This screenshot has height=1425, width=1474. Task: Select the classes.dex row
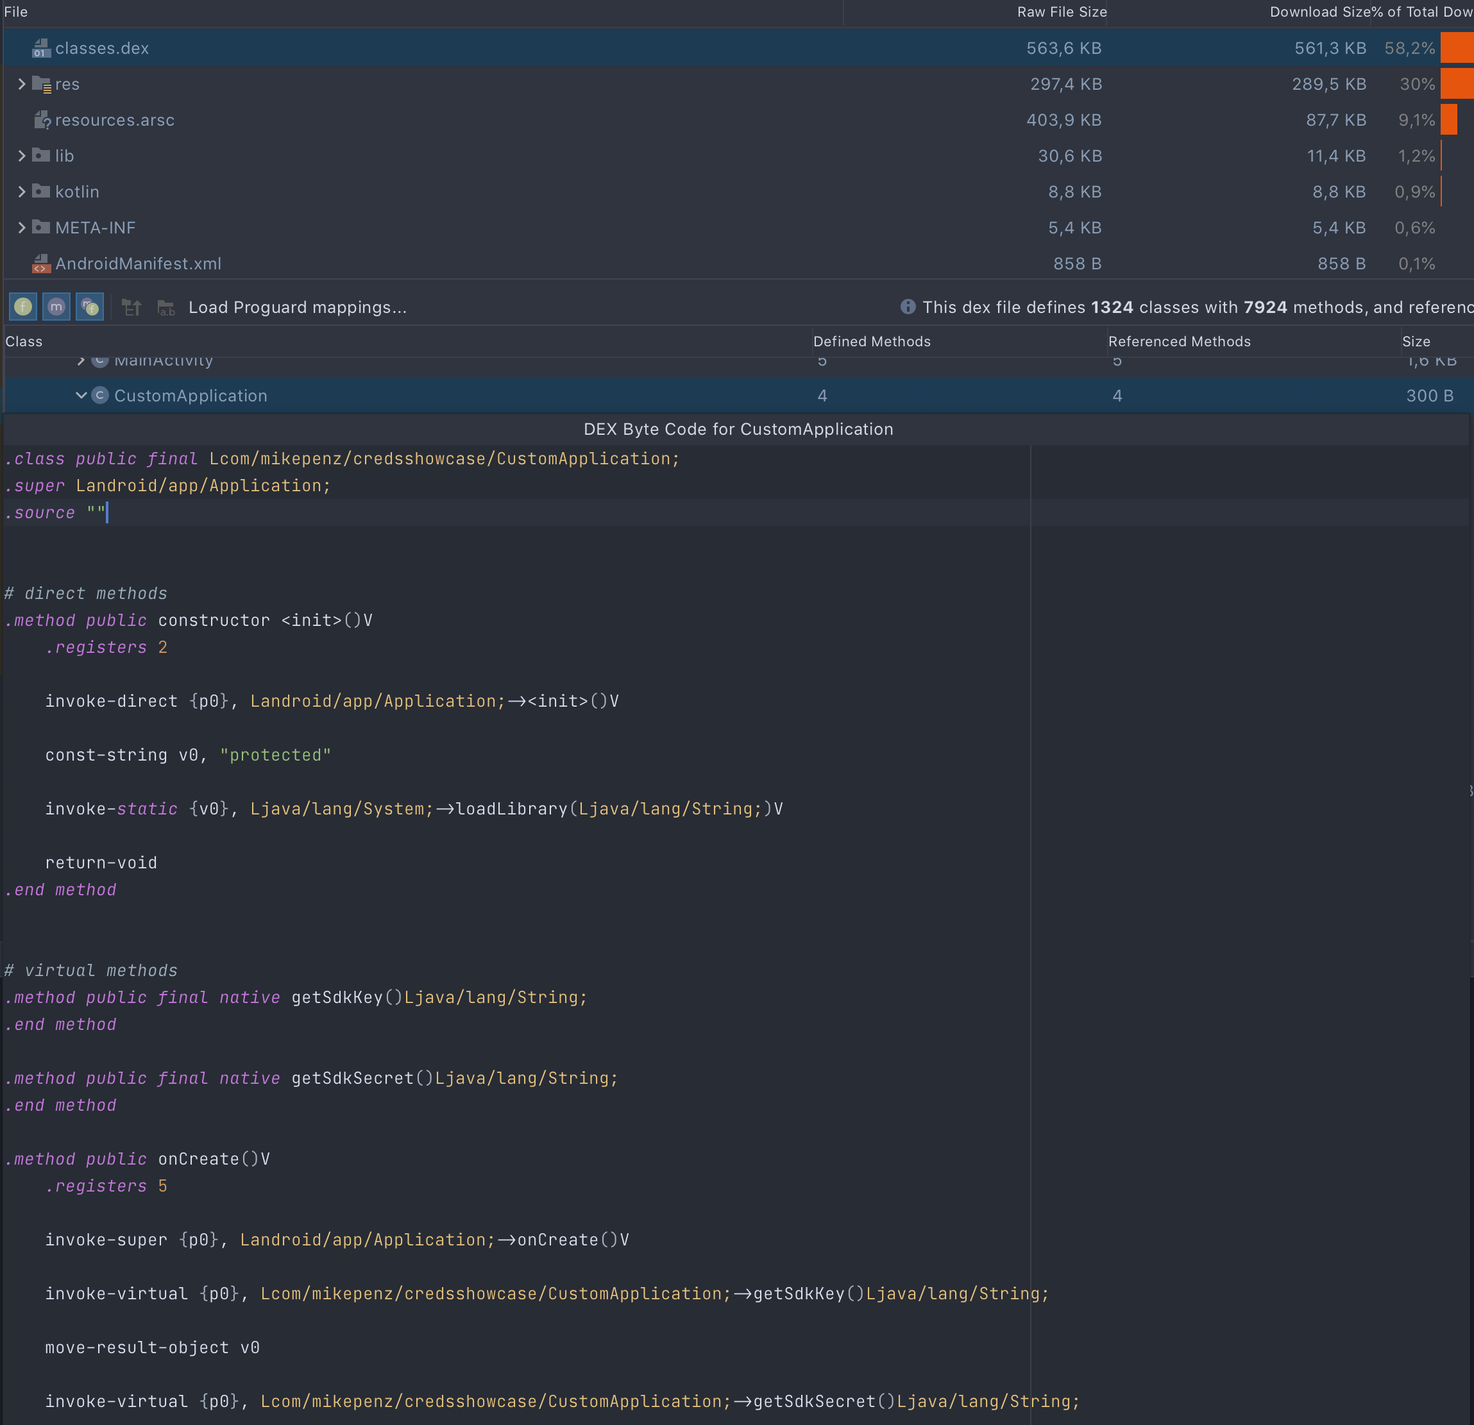[x=737, y=48]
